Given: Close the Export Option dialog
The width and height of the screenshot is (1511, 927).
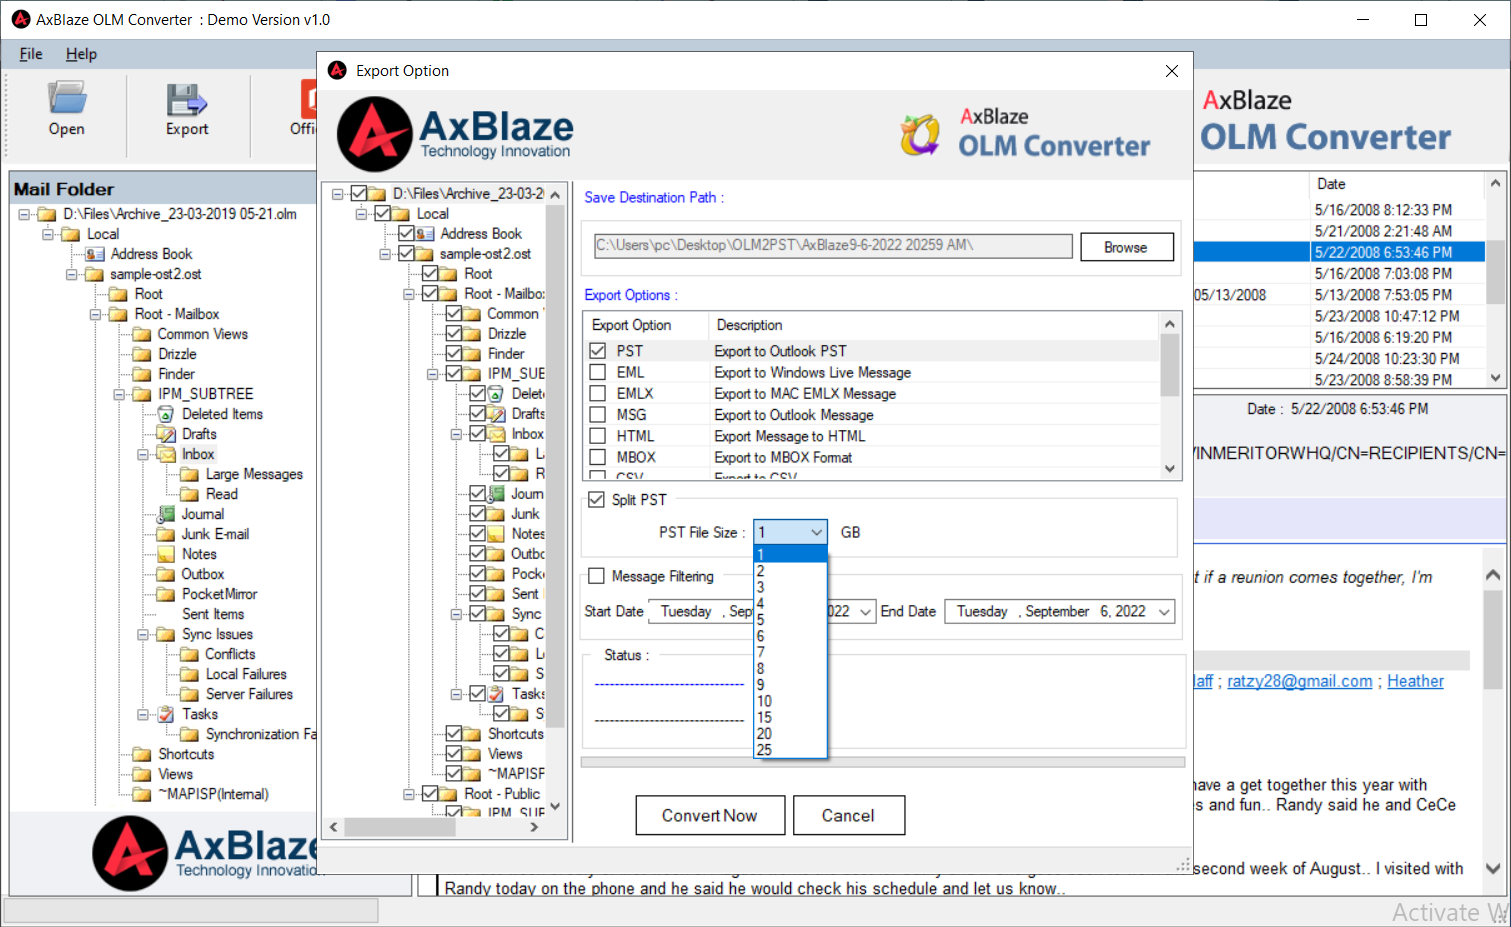Looking at the screenshot, I should [x=1172, y=71].
